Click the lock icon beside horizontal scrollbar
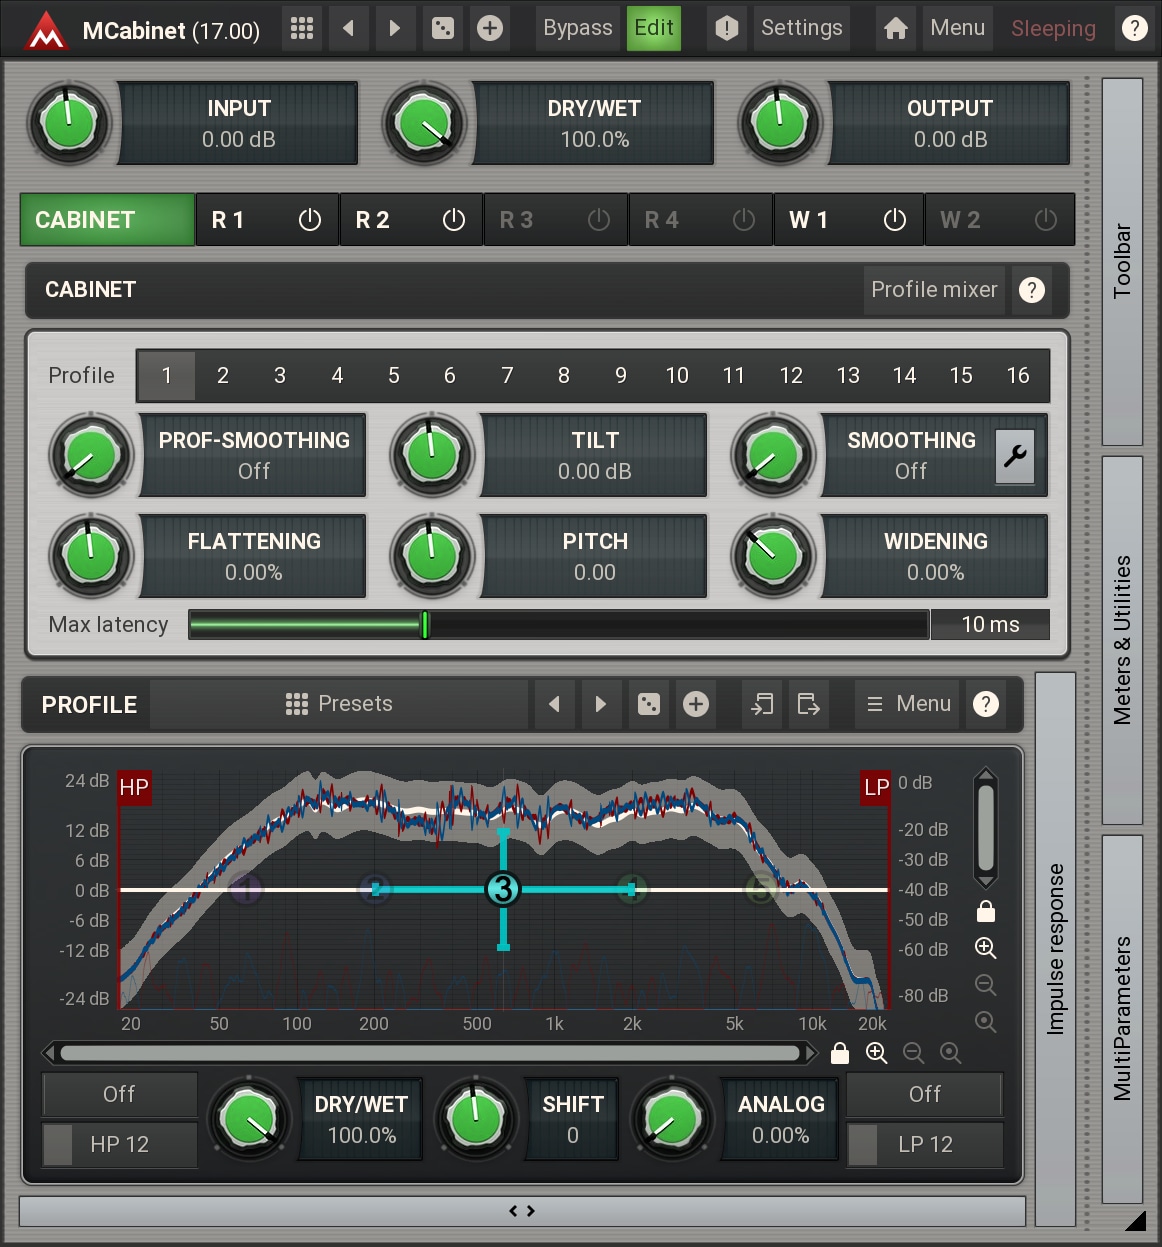This screenshot has width=1162, height=1247. pos(840,1053)
